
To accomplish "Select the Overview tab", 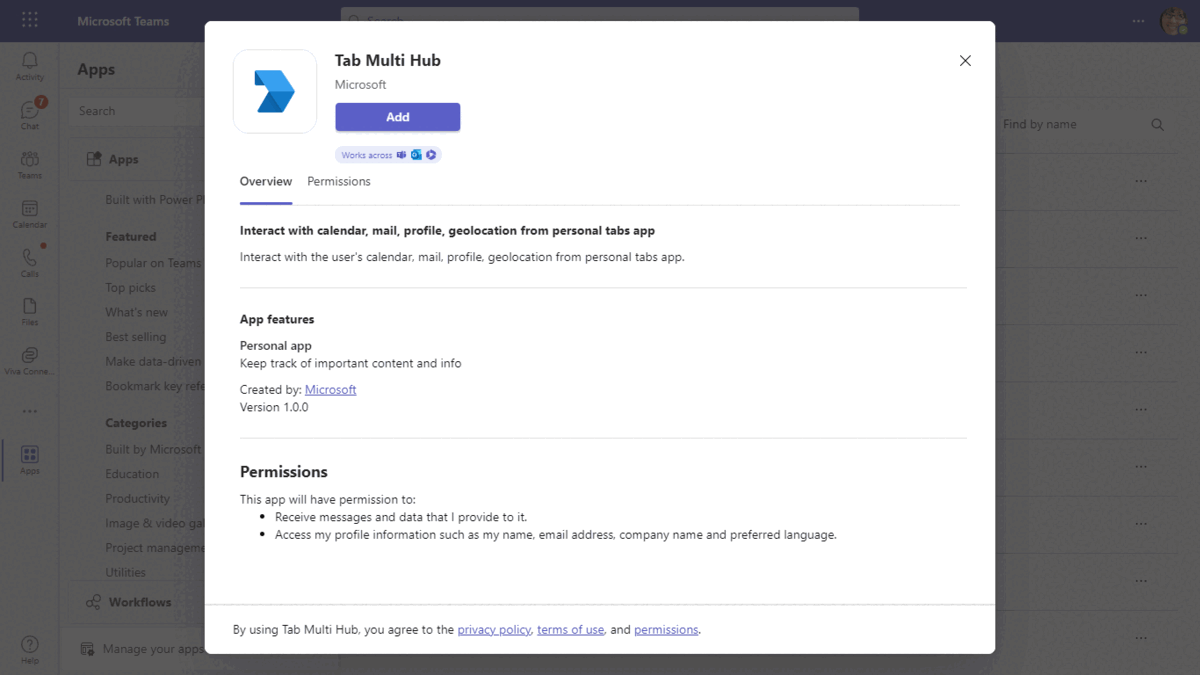I will pos(265,181).
